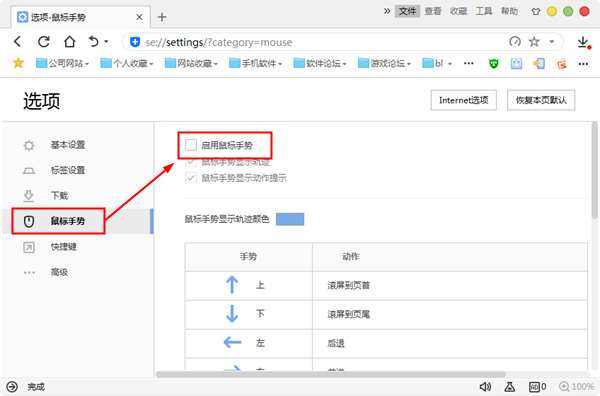Click the 后退 action cell
Screen dimensions: 600x396
click(x=450, y=344)
